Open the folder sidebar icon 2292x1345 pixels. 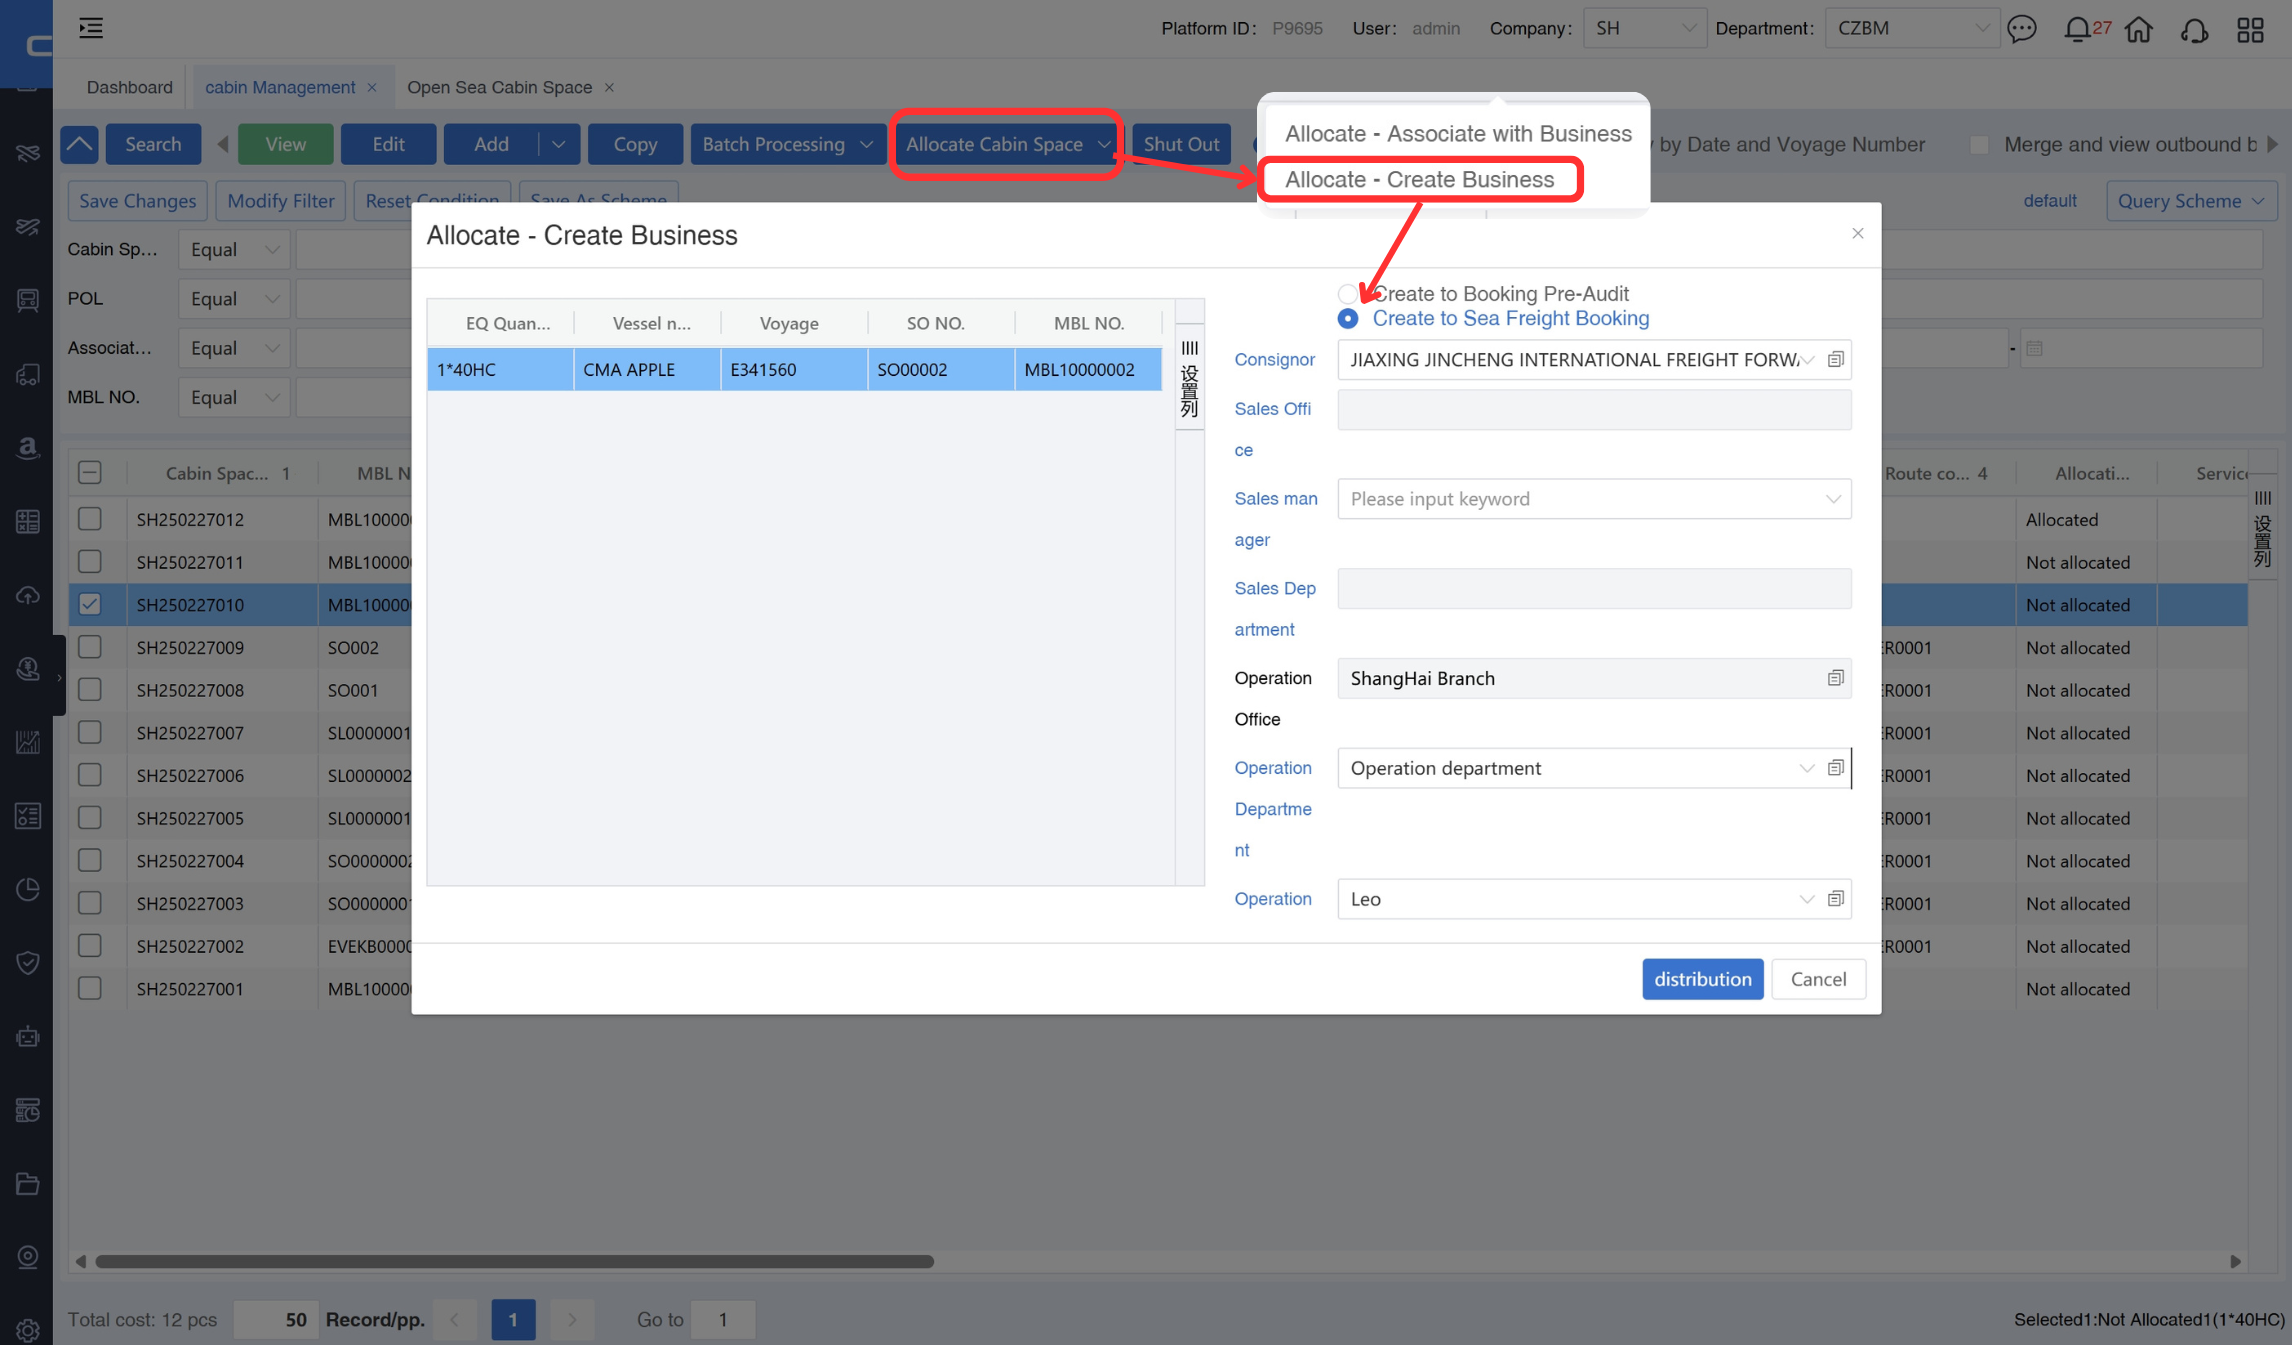(28, 1184)
